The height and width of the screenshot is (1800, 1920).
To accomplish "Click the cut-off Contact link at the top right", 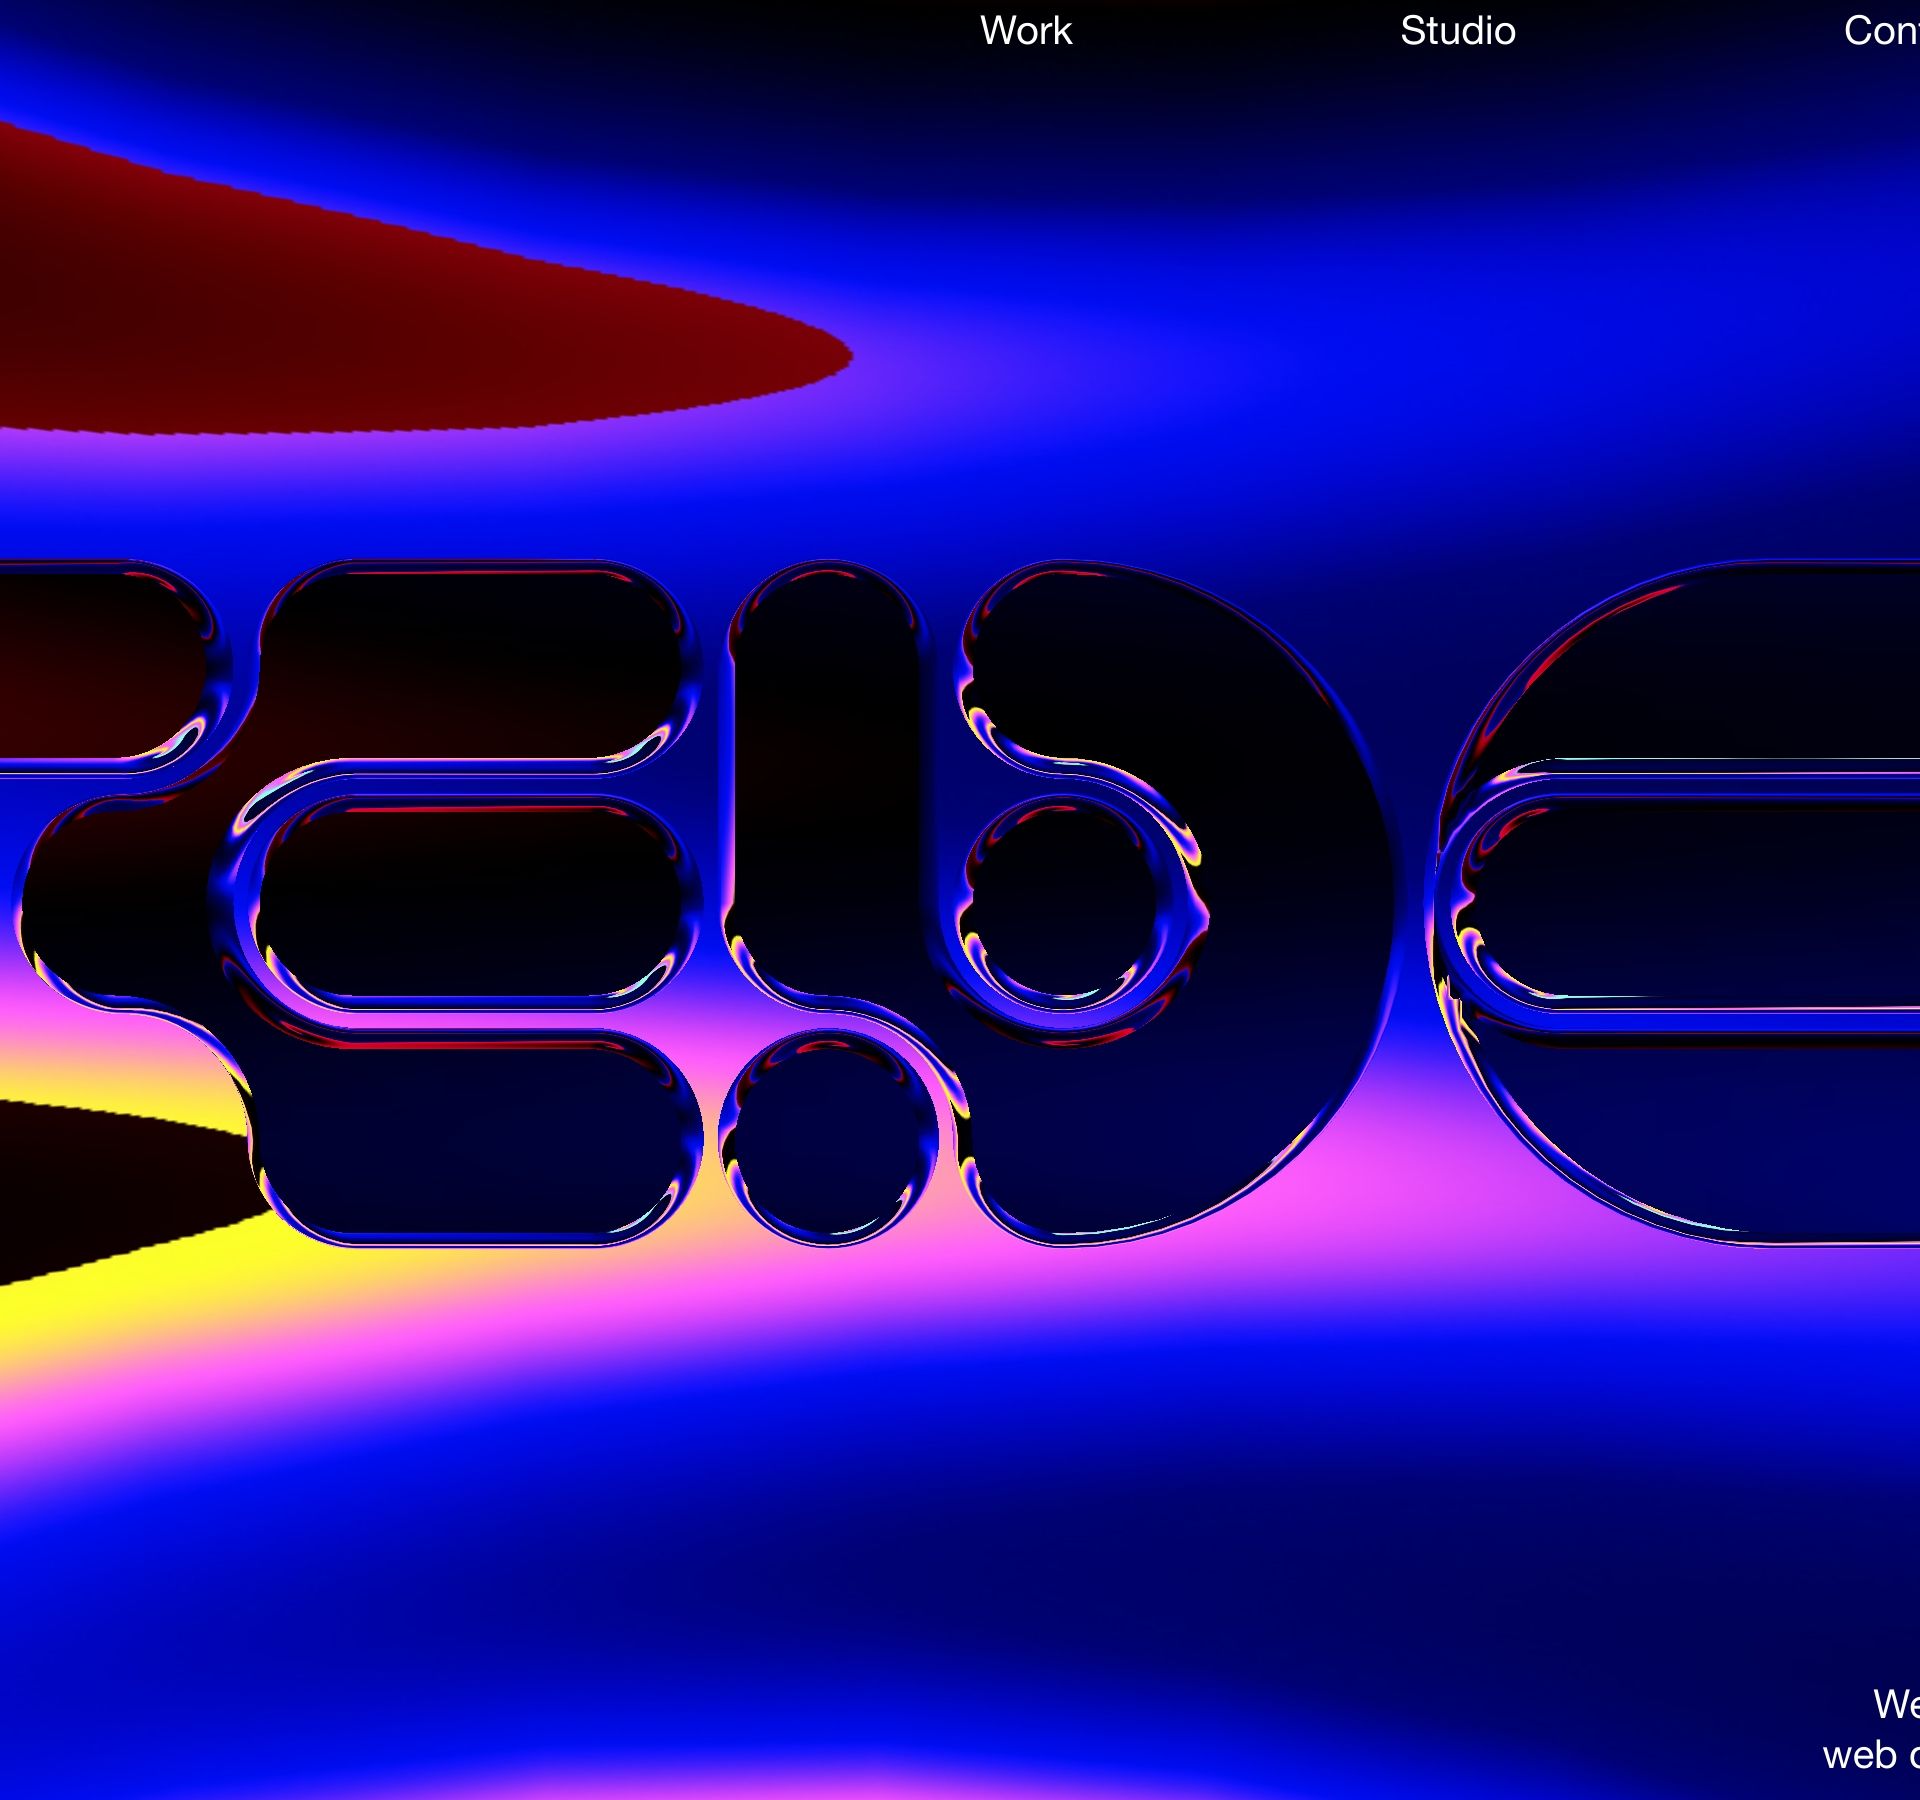I will point(1880,31).
